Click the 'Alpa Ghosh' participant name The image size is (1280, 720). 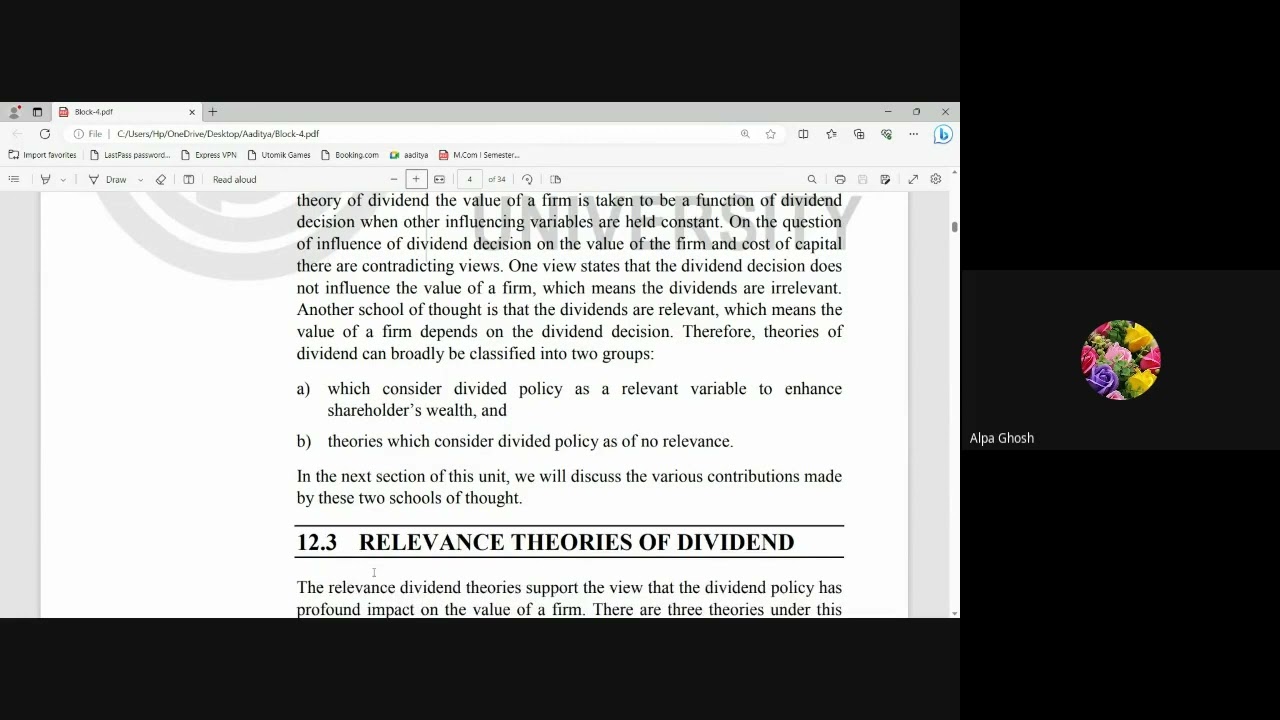(x=1002, y=438)
